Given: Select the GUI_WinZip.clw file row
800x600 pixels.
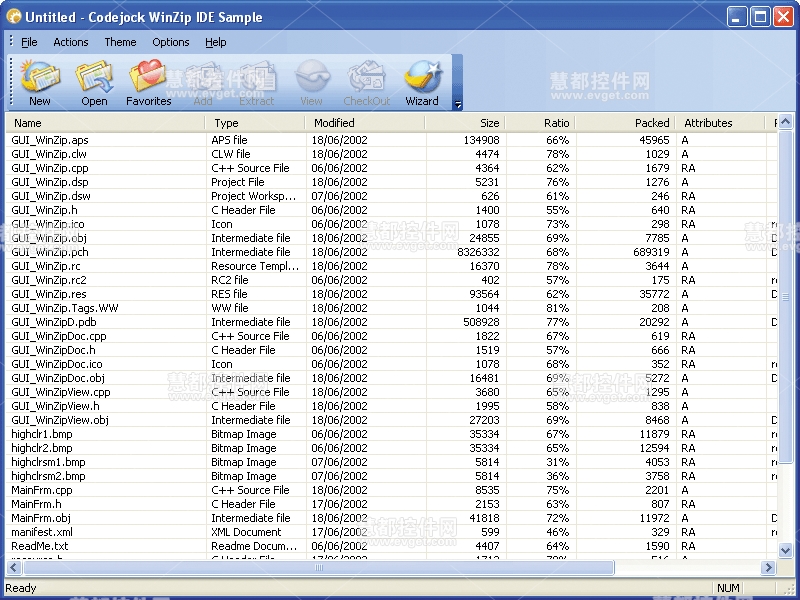Looking at the screenshot, I should pyautogui.click(x=392, y=154).
